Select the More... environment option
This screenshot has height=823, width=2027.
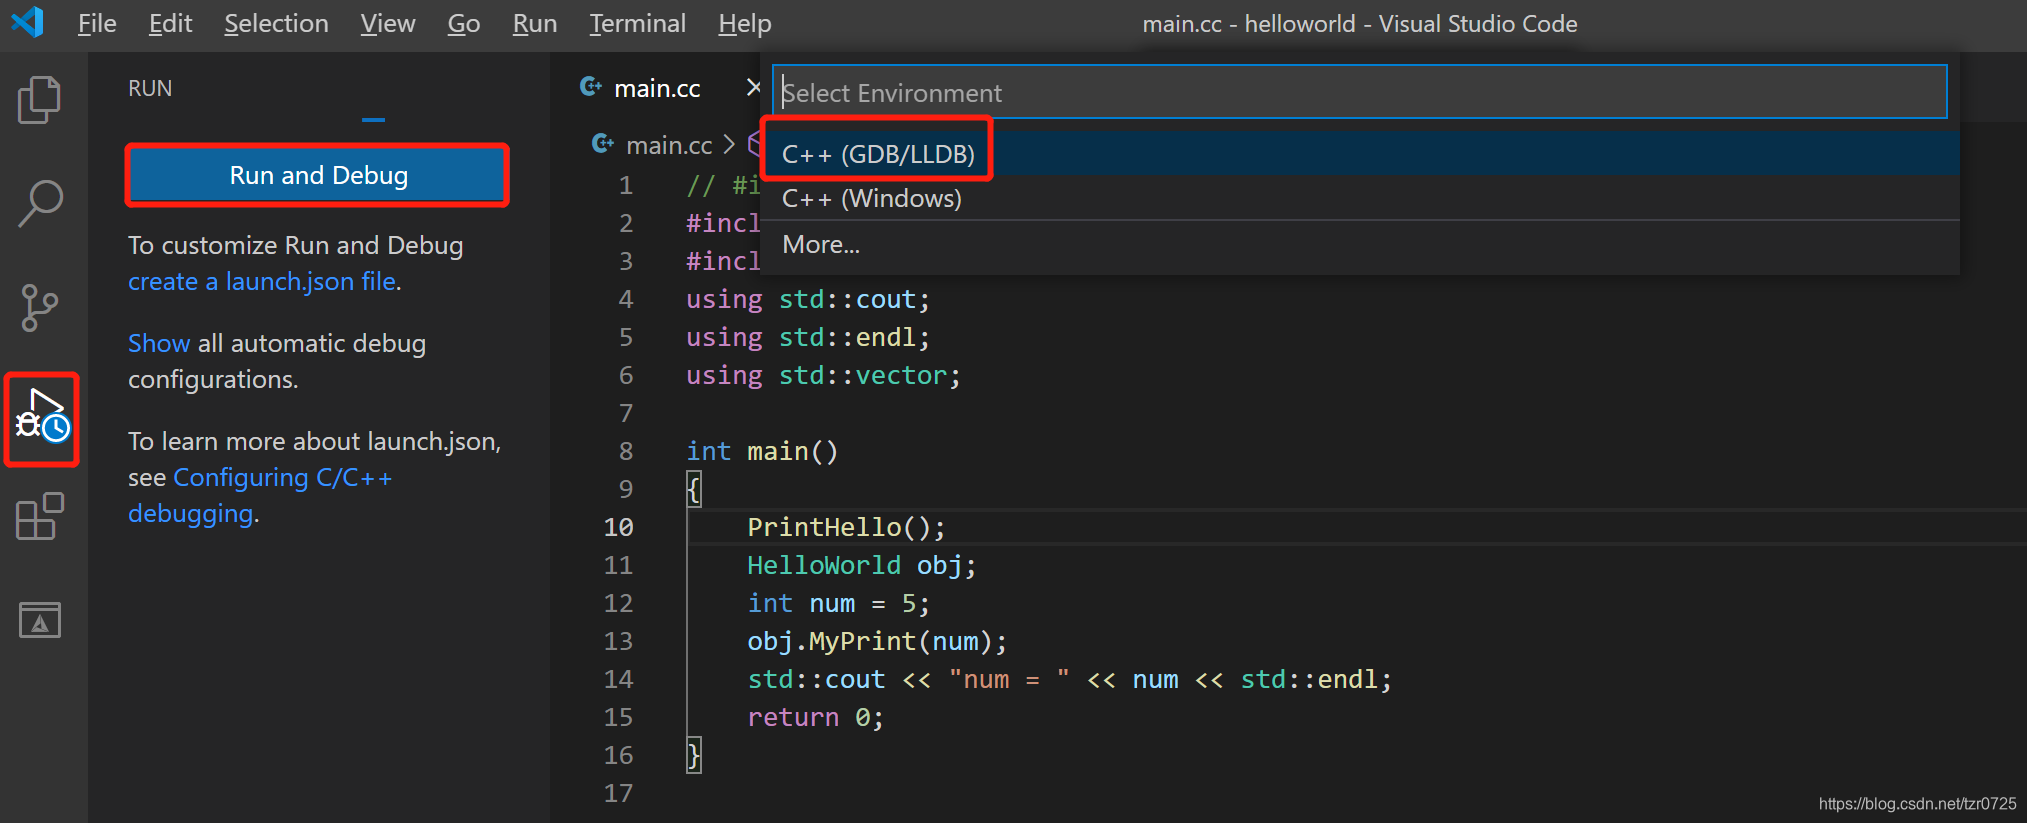[x=1360, y=244]
